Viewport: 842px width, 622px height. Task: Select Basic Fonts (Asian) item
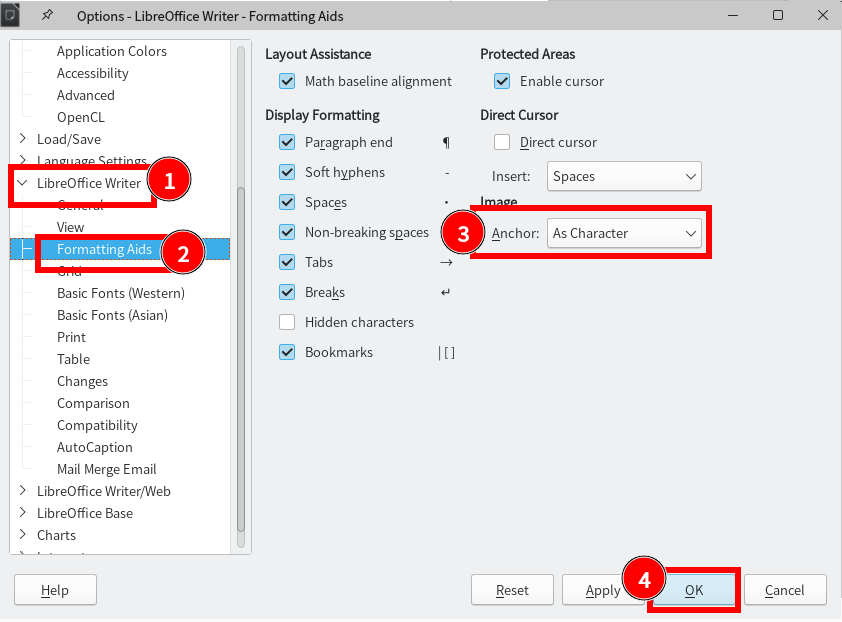[112, 316]
